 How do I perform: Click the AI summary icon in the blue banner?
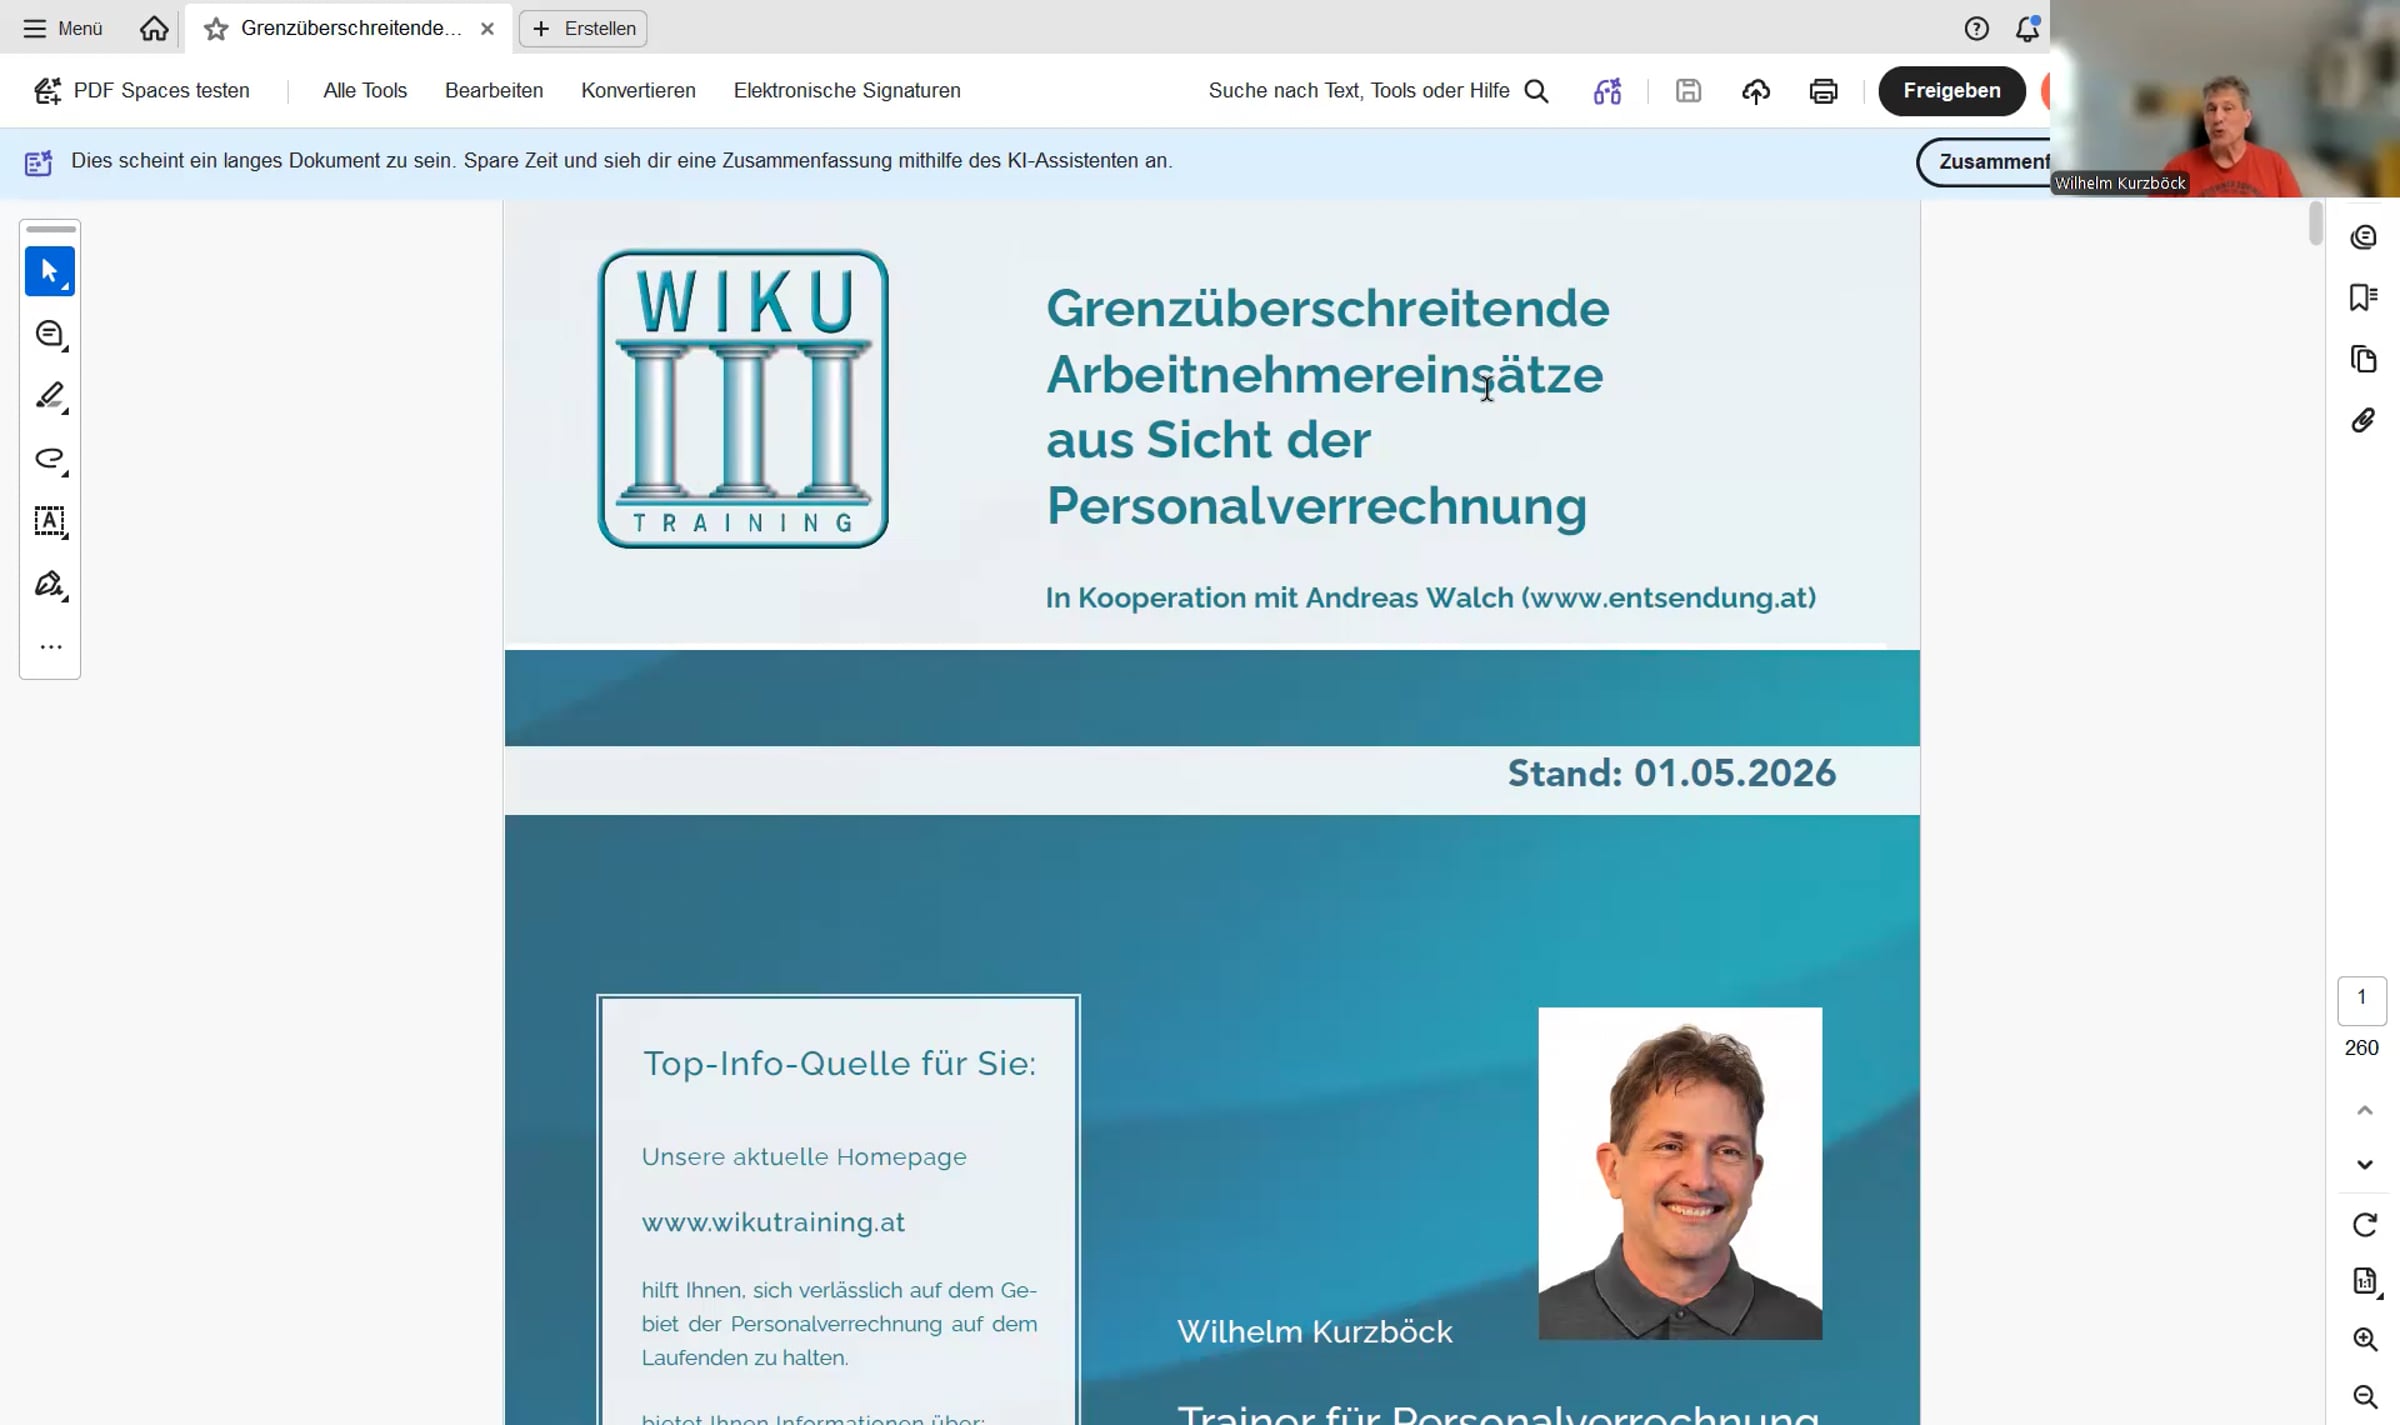[38, 162]
